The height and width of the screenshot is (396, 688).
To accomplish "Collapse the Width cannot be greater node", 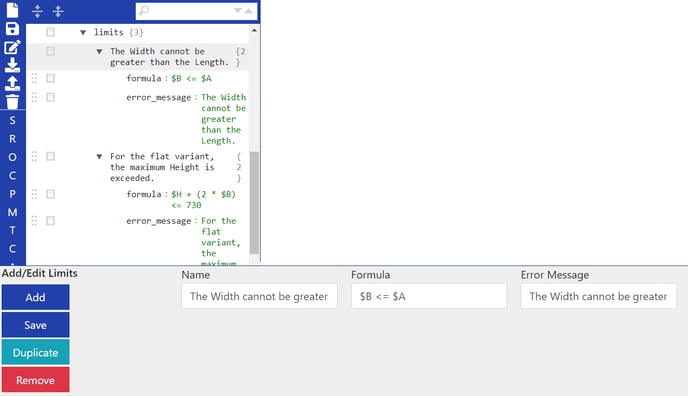I will [x=99, y=52].
